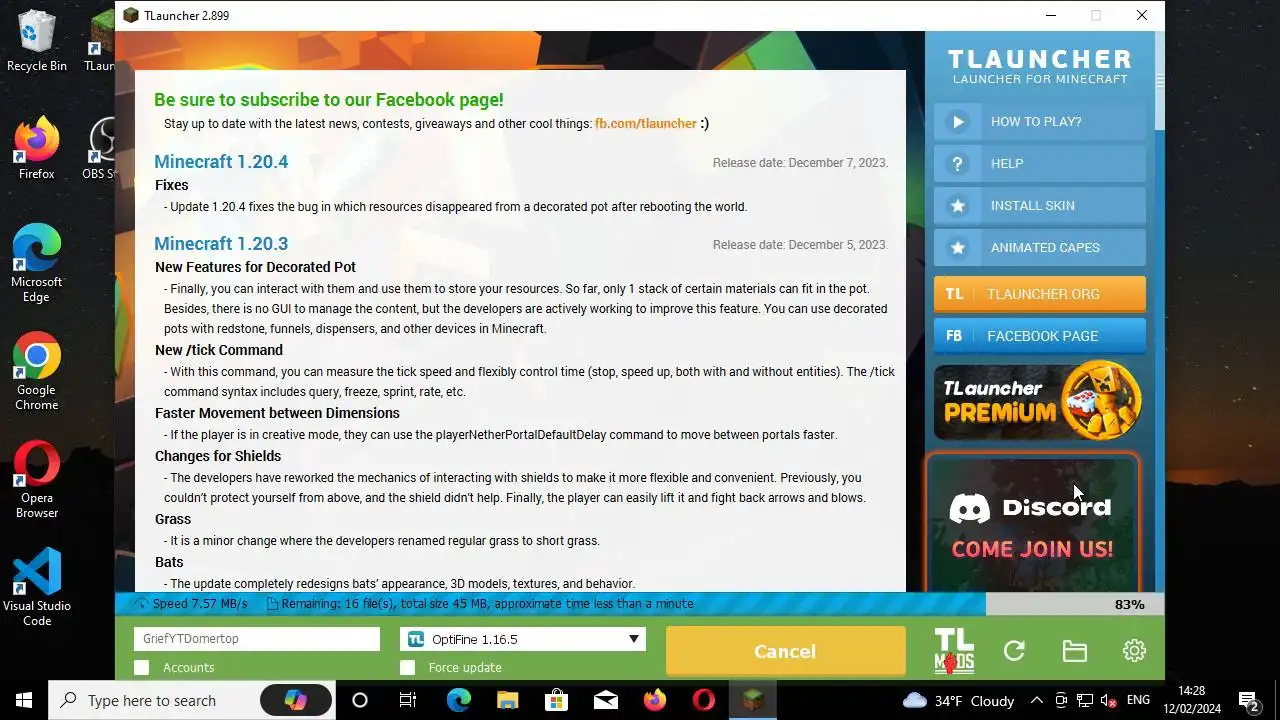Open the Opera icon in the taskbar
Screen dimensions: 1280x720
click(x=704, y=700)
